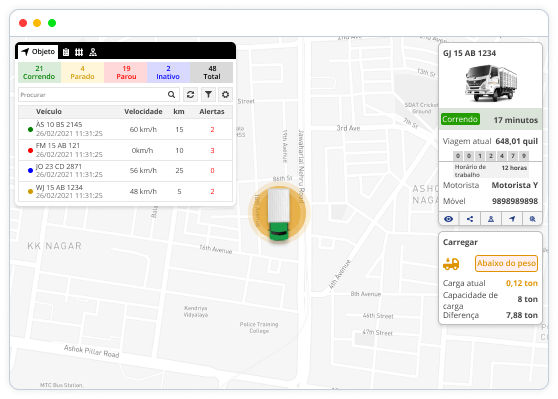
Task: Select the vehicle row FM 15 AB 121
Action: tap(125, 150)
